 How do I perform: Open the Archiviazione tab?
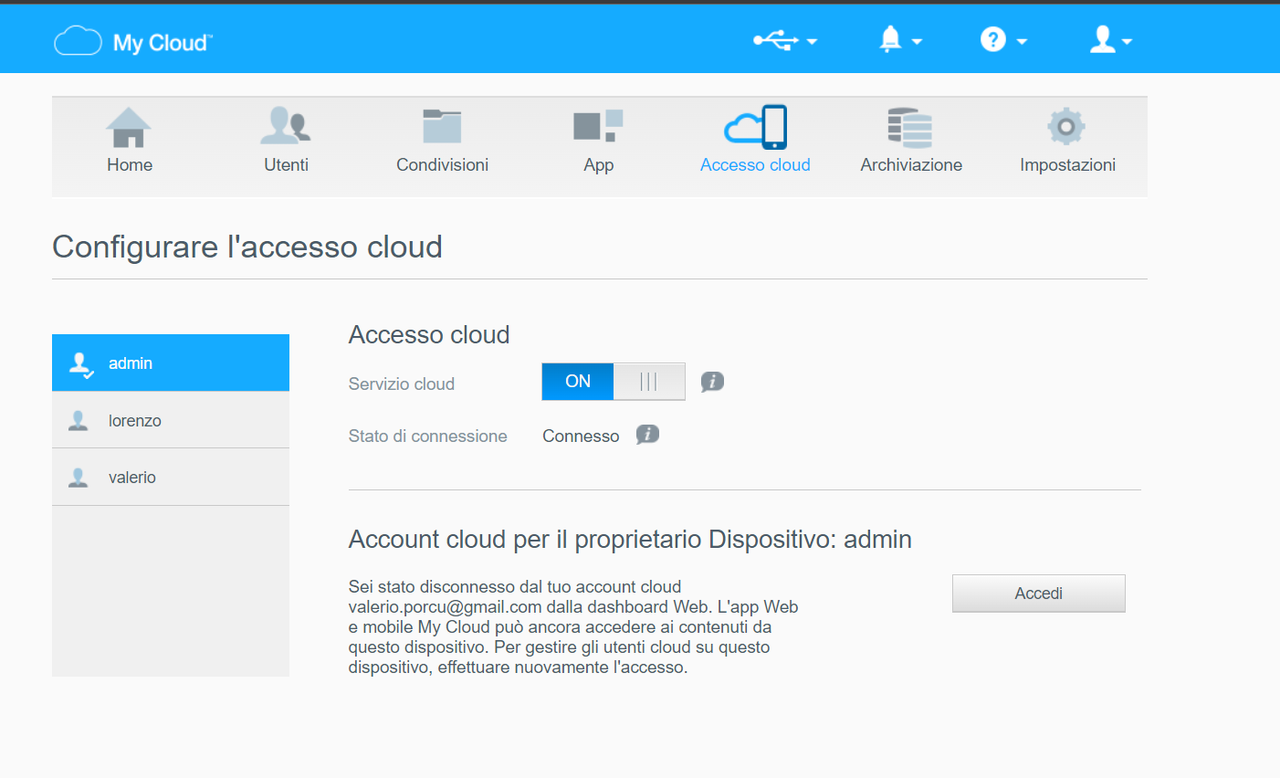(911, 141)
